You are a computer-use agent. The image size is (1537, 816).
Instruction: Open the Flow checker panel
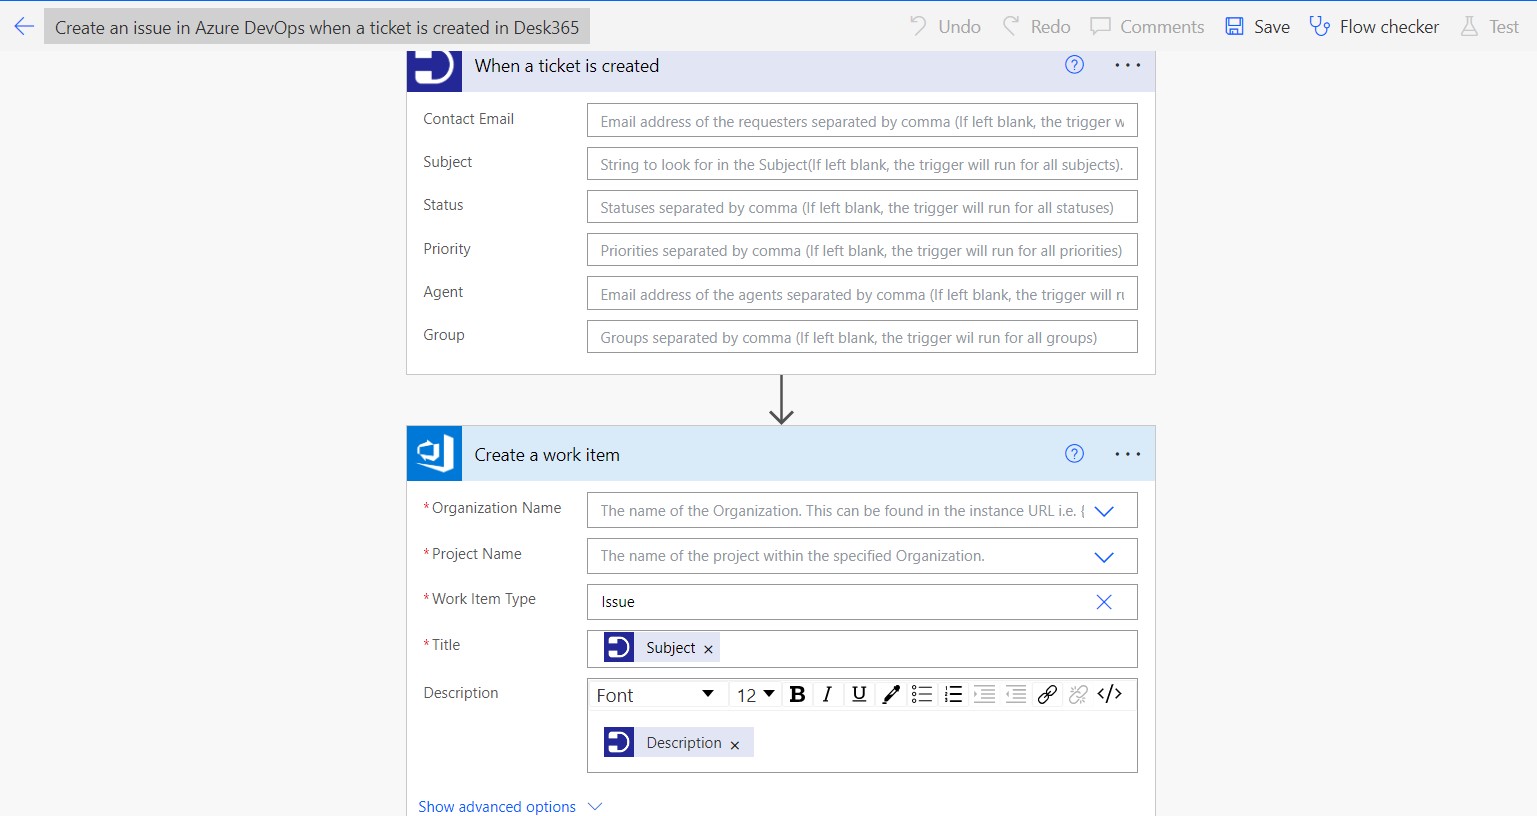point(1374,26)
